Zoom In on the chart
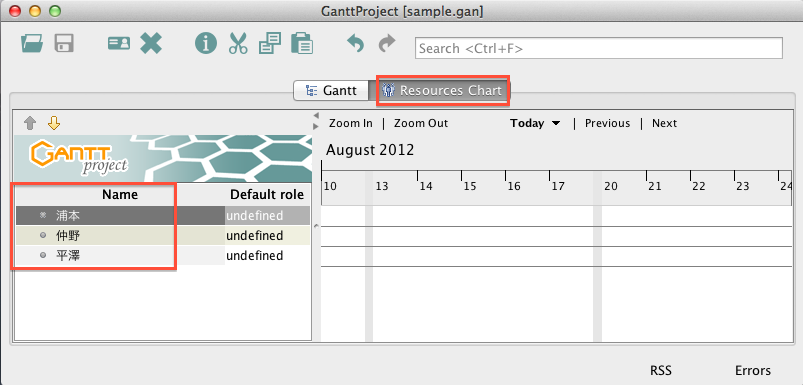 [351, 123]
